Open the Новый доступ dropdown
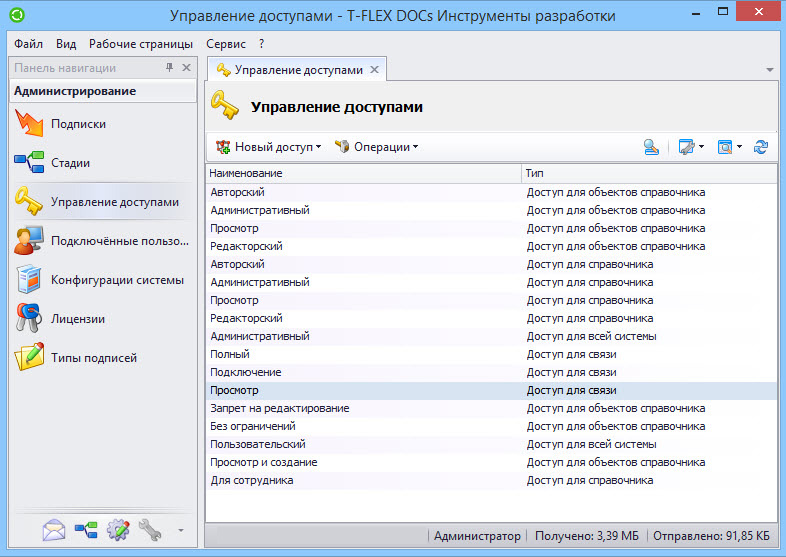The height and width of the screenshot is (557, 786). tap(268, 147)
